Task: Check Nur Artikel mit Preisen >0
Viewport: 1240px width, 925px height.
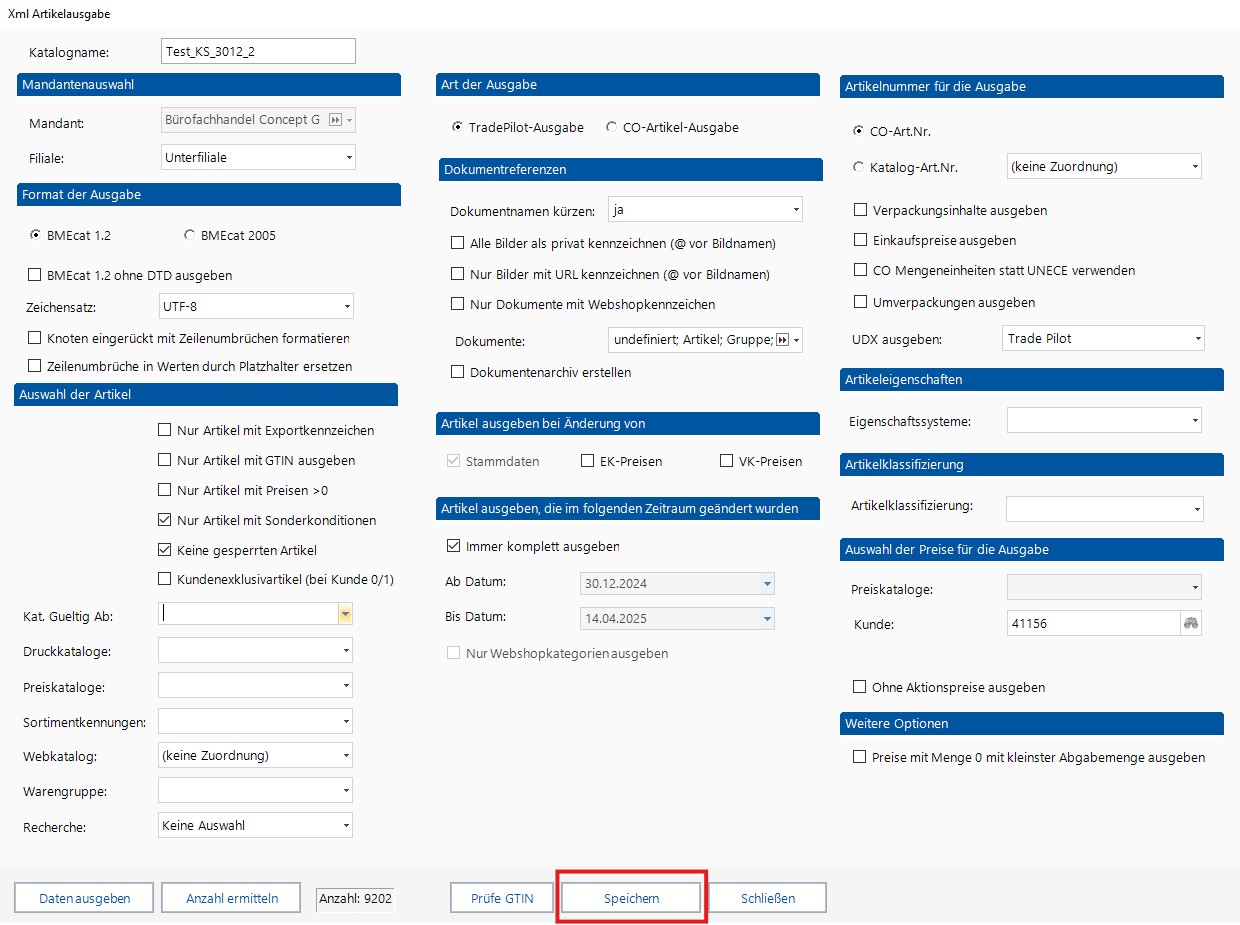Action: pyautogui.click(x=165, y=490)
